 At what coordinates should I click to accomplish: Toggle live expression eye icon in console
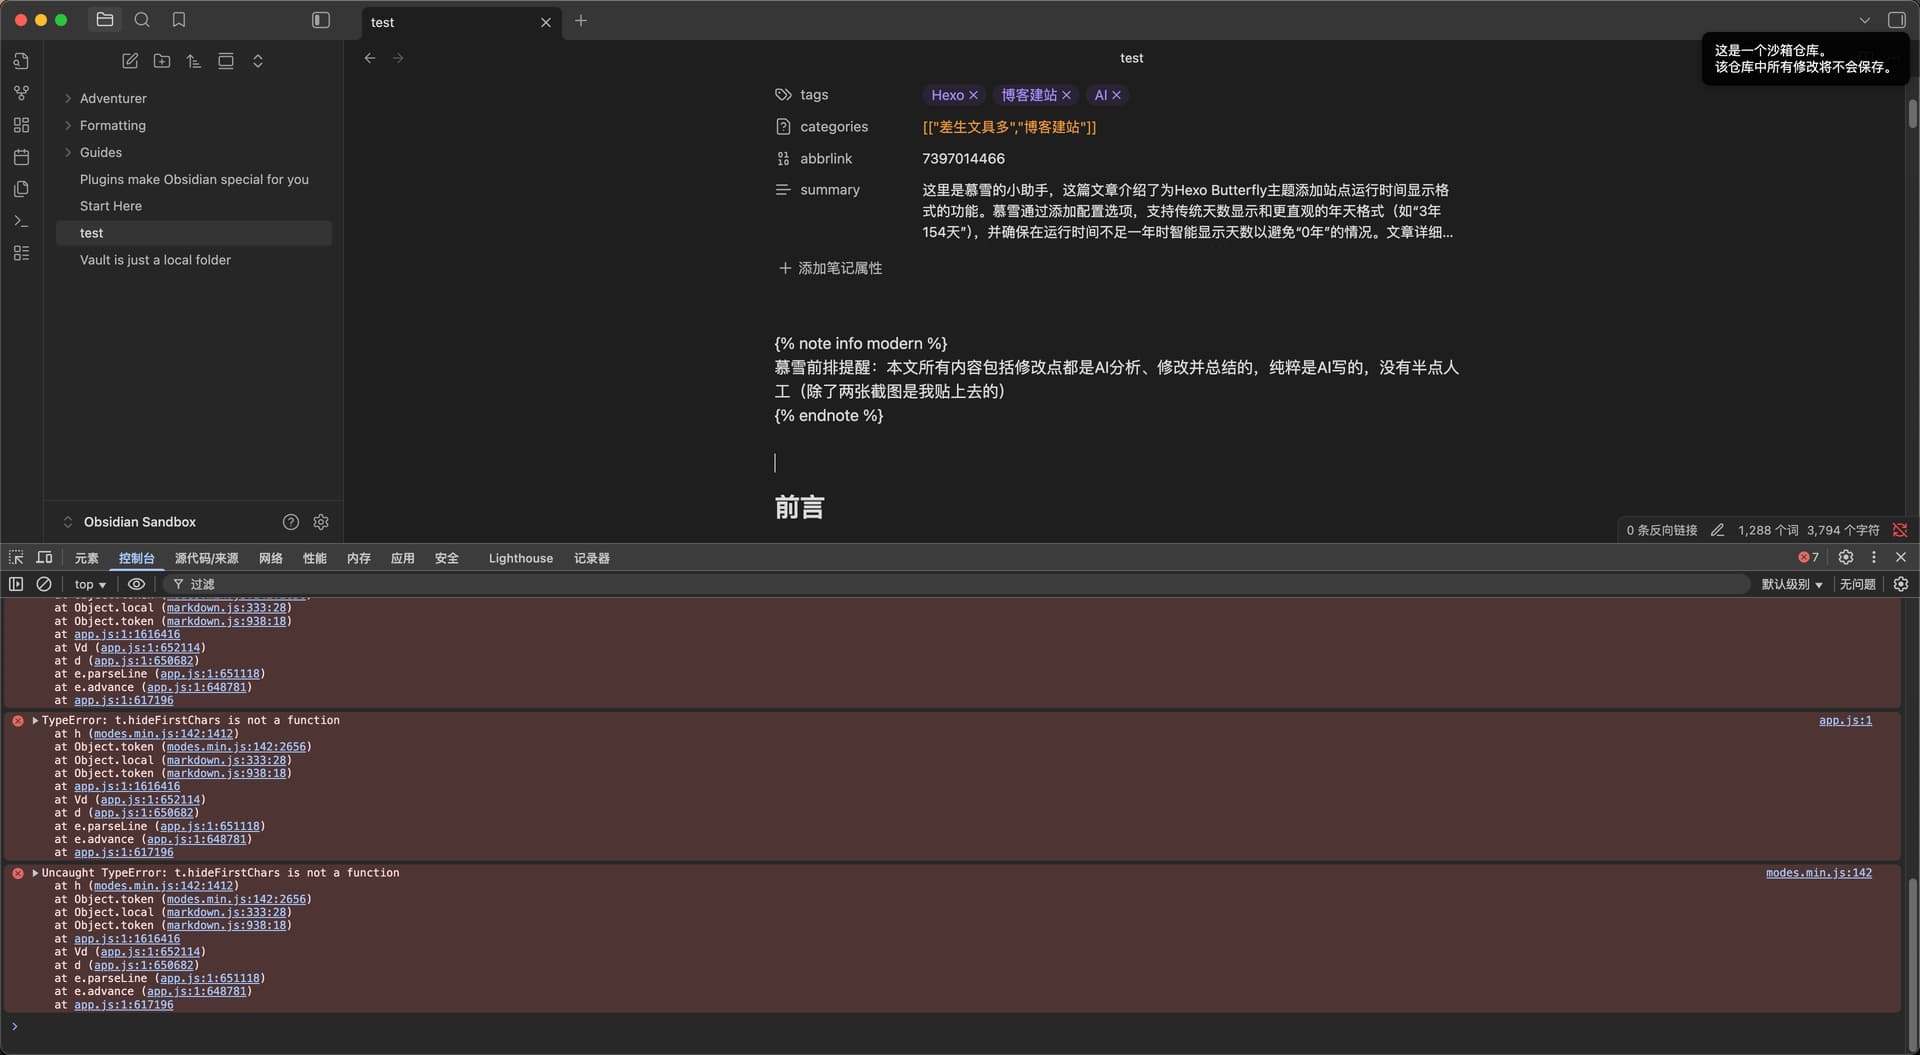click(x=137, y=584)
